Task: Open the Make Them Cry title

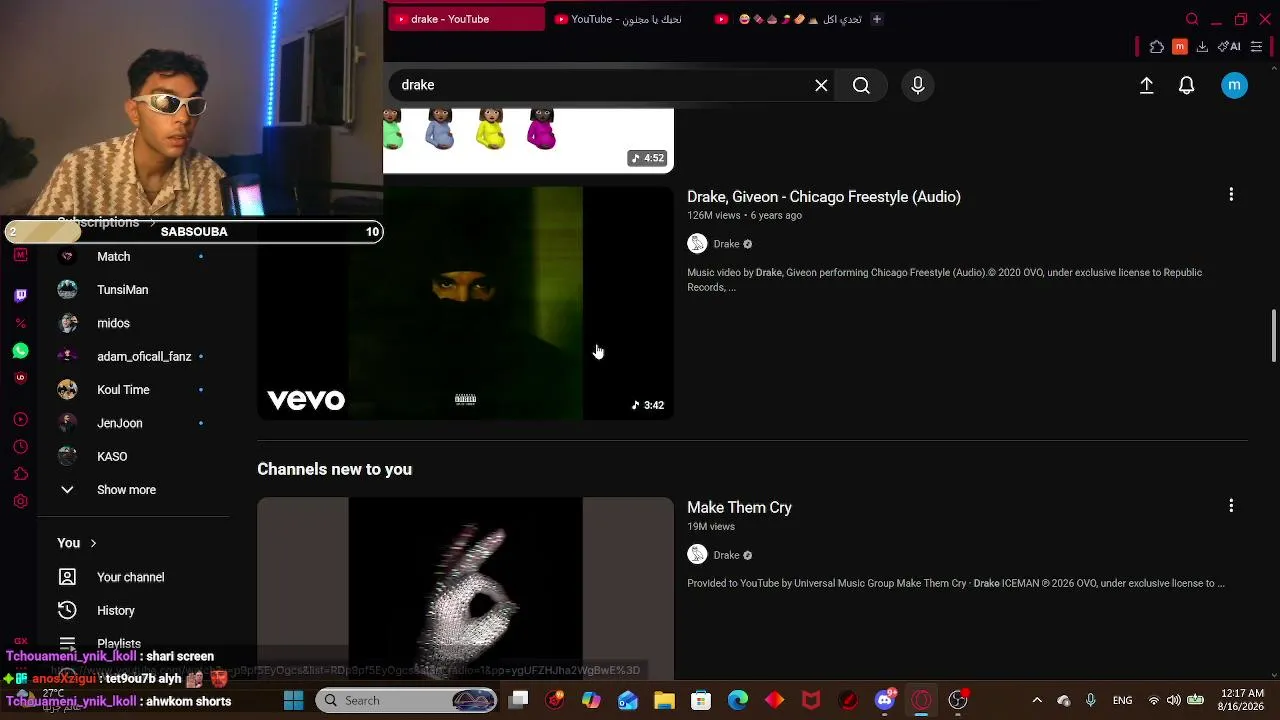Action: coord(739,508)
